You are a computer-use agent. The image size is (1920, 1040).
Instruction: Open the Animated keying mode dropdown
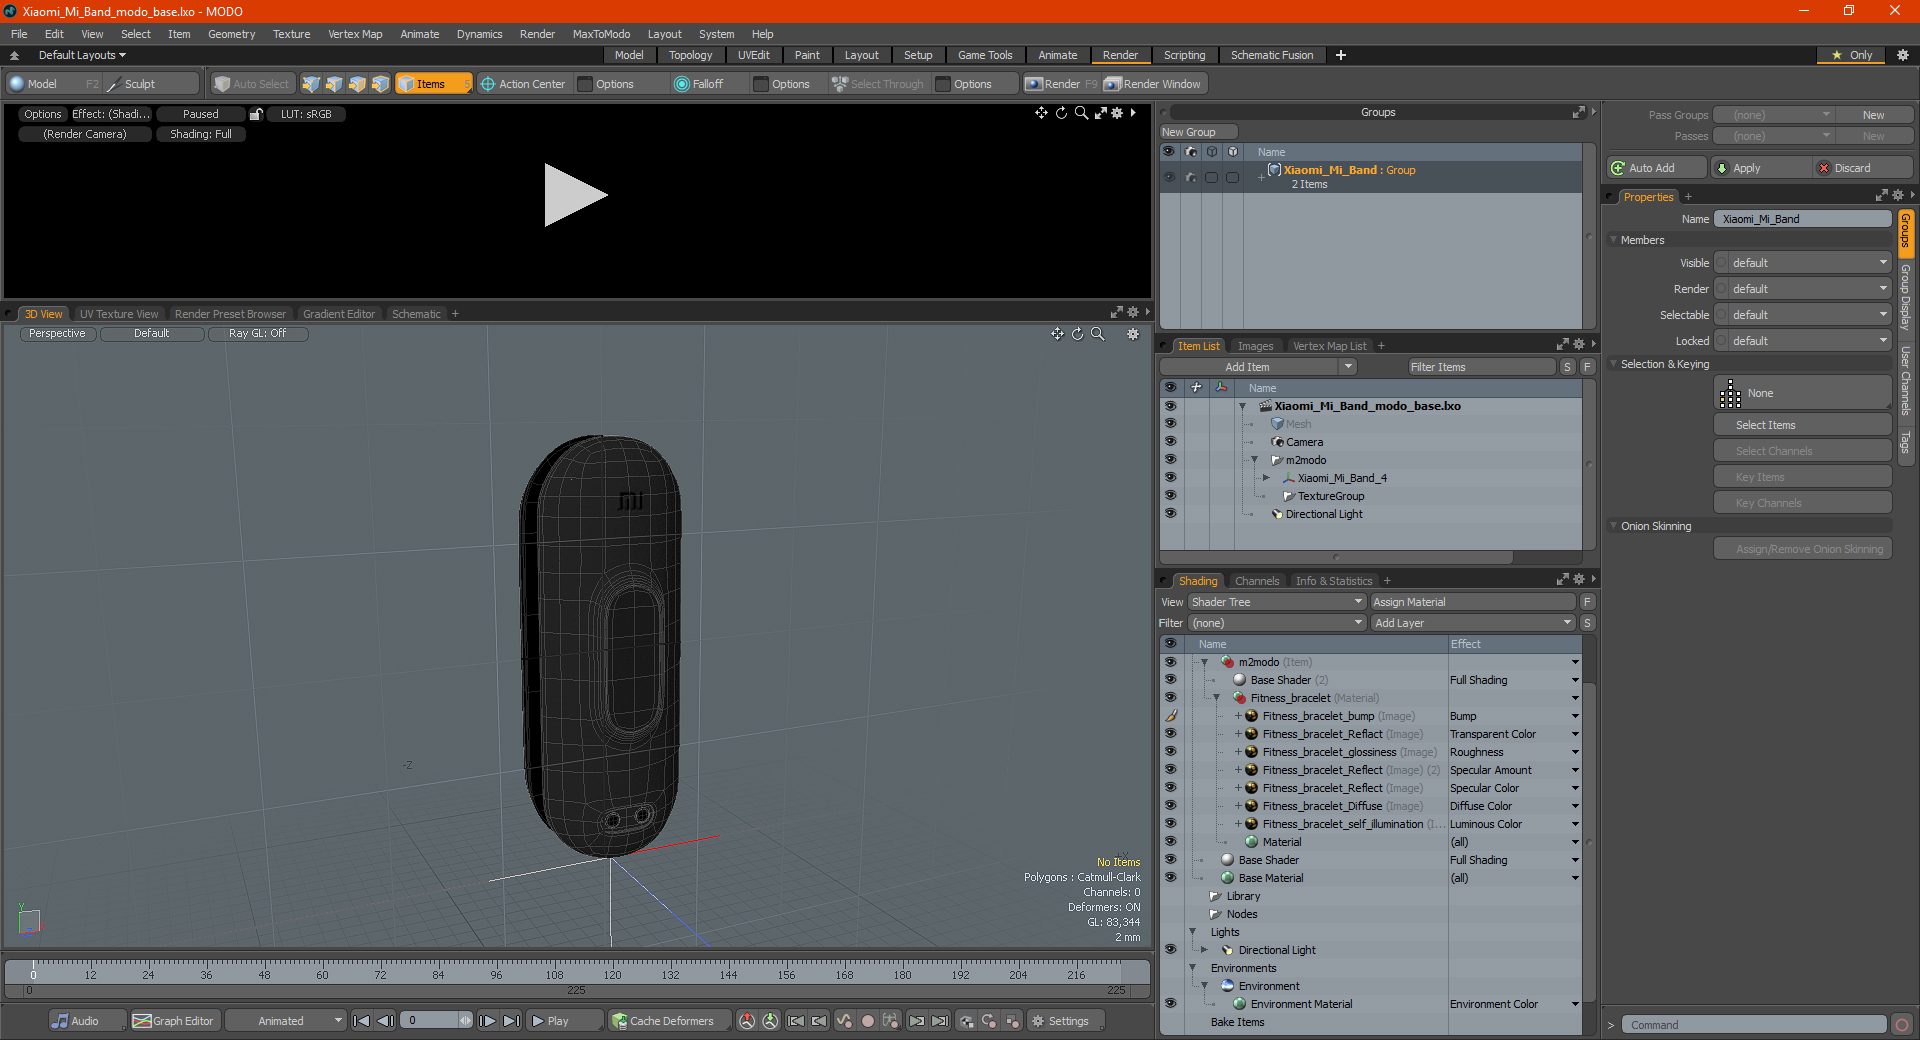pyautogui.click(x=287, y=1021)
